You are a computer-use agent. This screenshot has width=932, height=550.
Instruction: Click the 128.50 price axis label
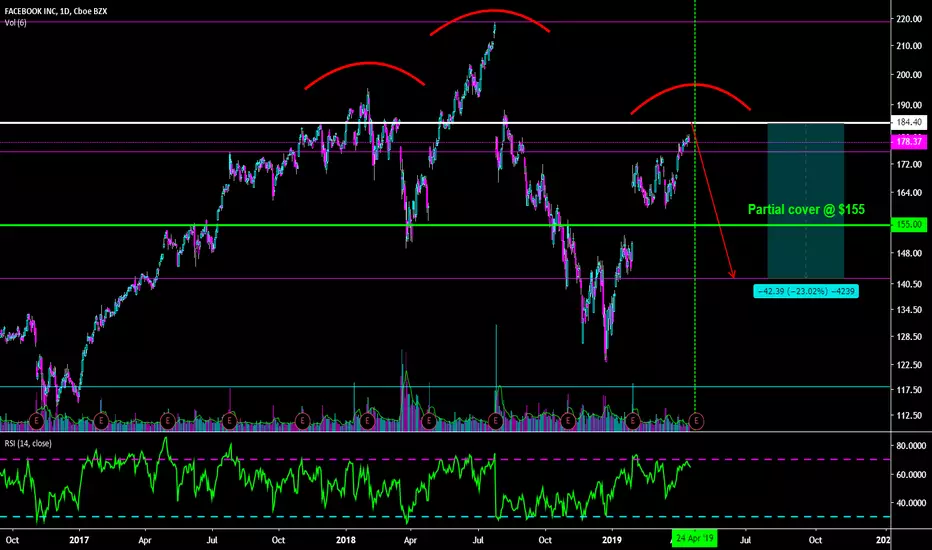[909, 337]
